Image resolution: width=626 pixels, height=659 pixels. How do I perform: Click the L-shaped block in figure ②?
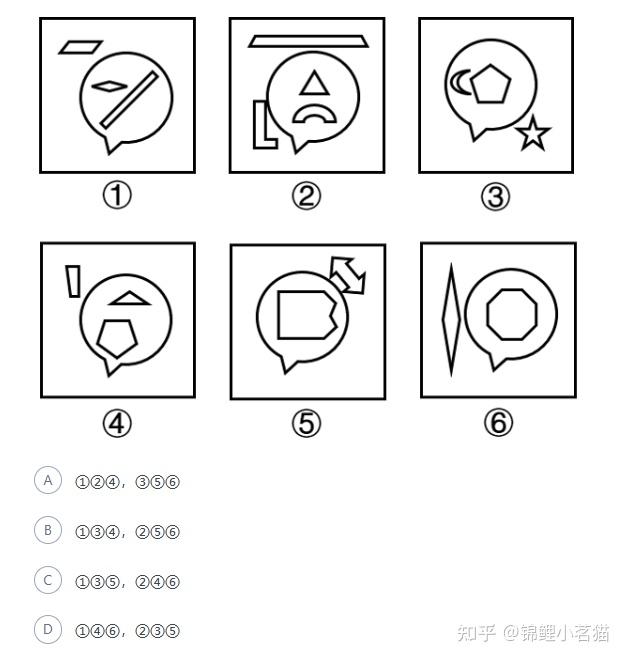point(264,124)
